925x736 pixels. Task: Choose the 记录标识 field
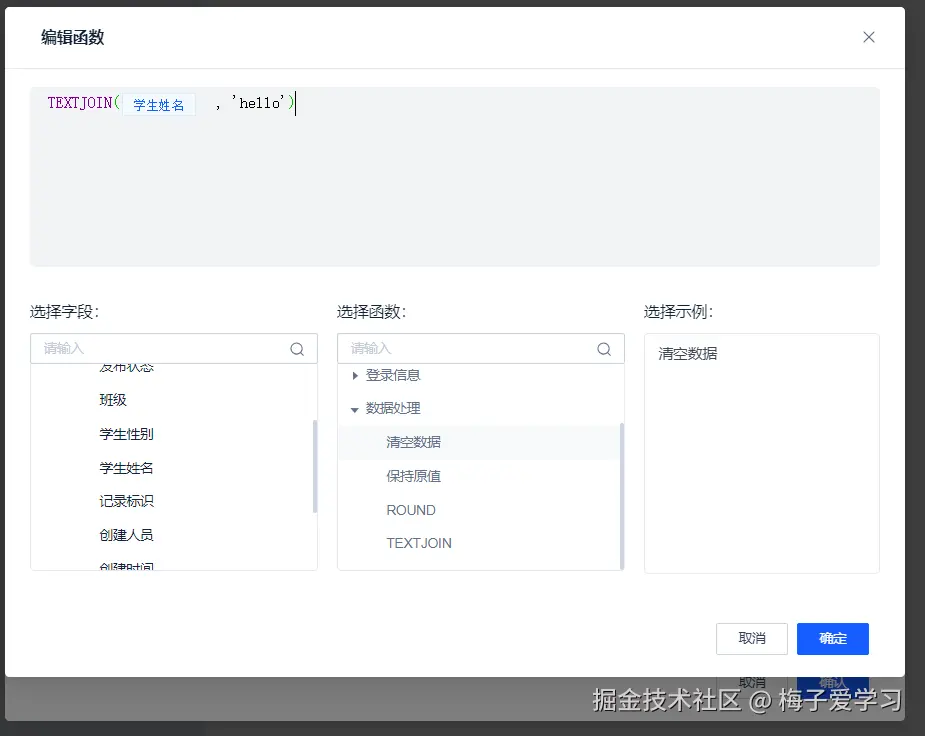pyautogui.click(x=126, y=501)
